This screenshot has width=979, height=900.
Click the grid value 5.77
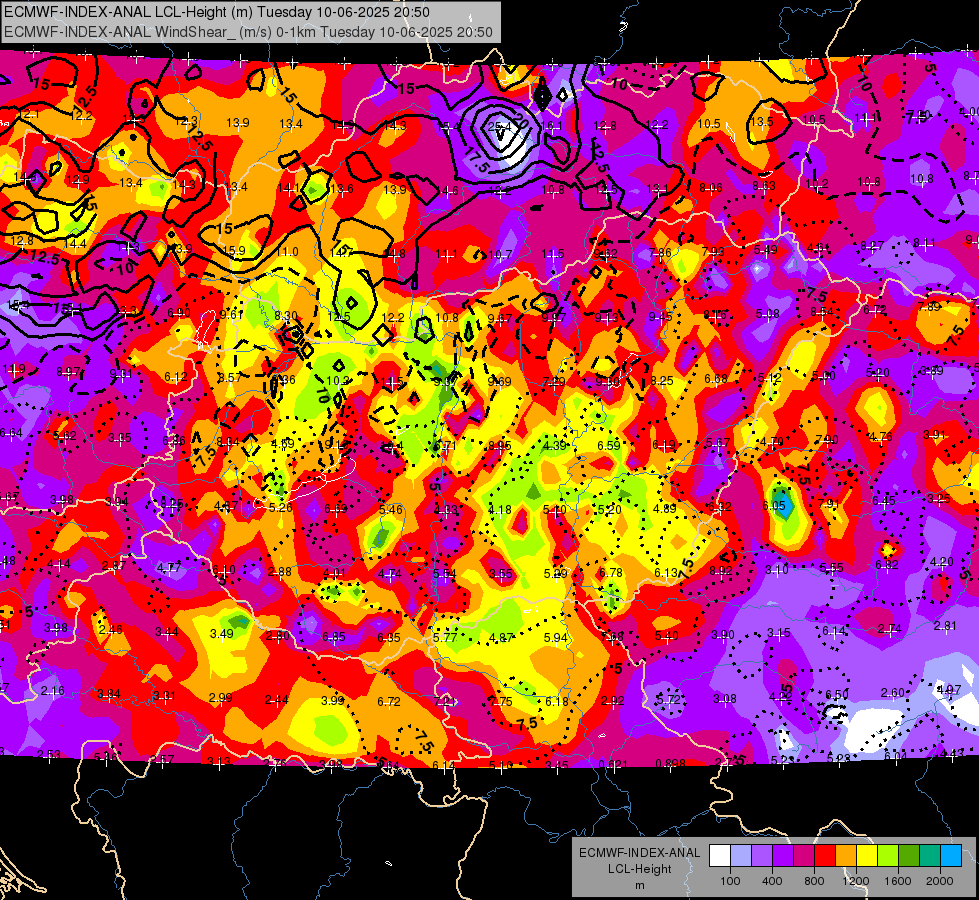445,637
